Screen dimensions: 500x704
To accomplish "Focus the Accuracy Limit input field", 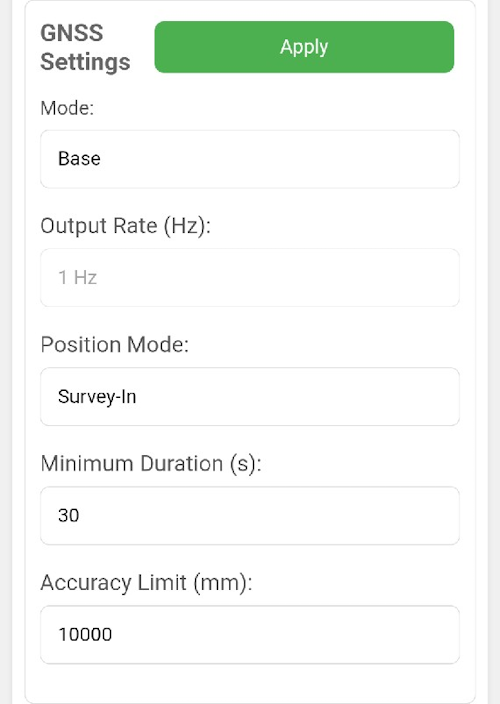I will [250, 634].
